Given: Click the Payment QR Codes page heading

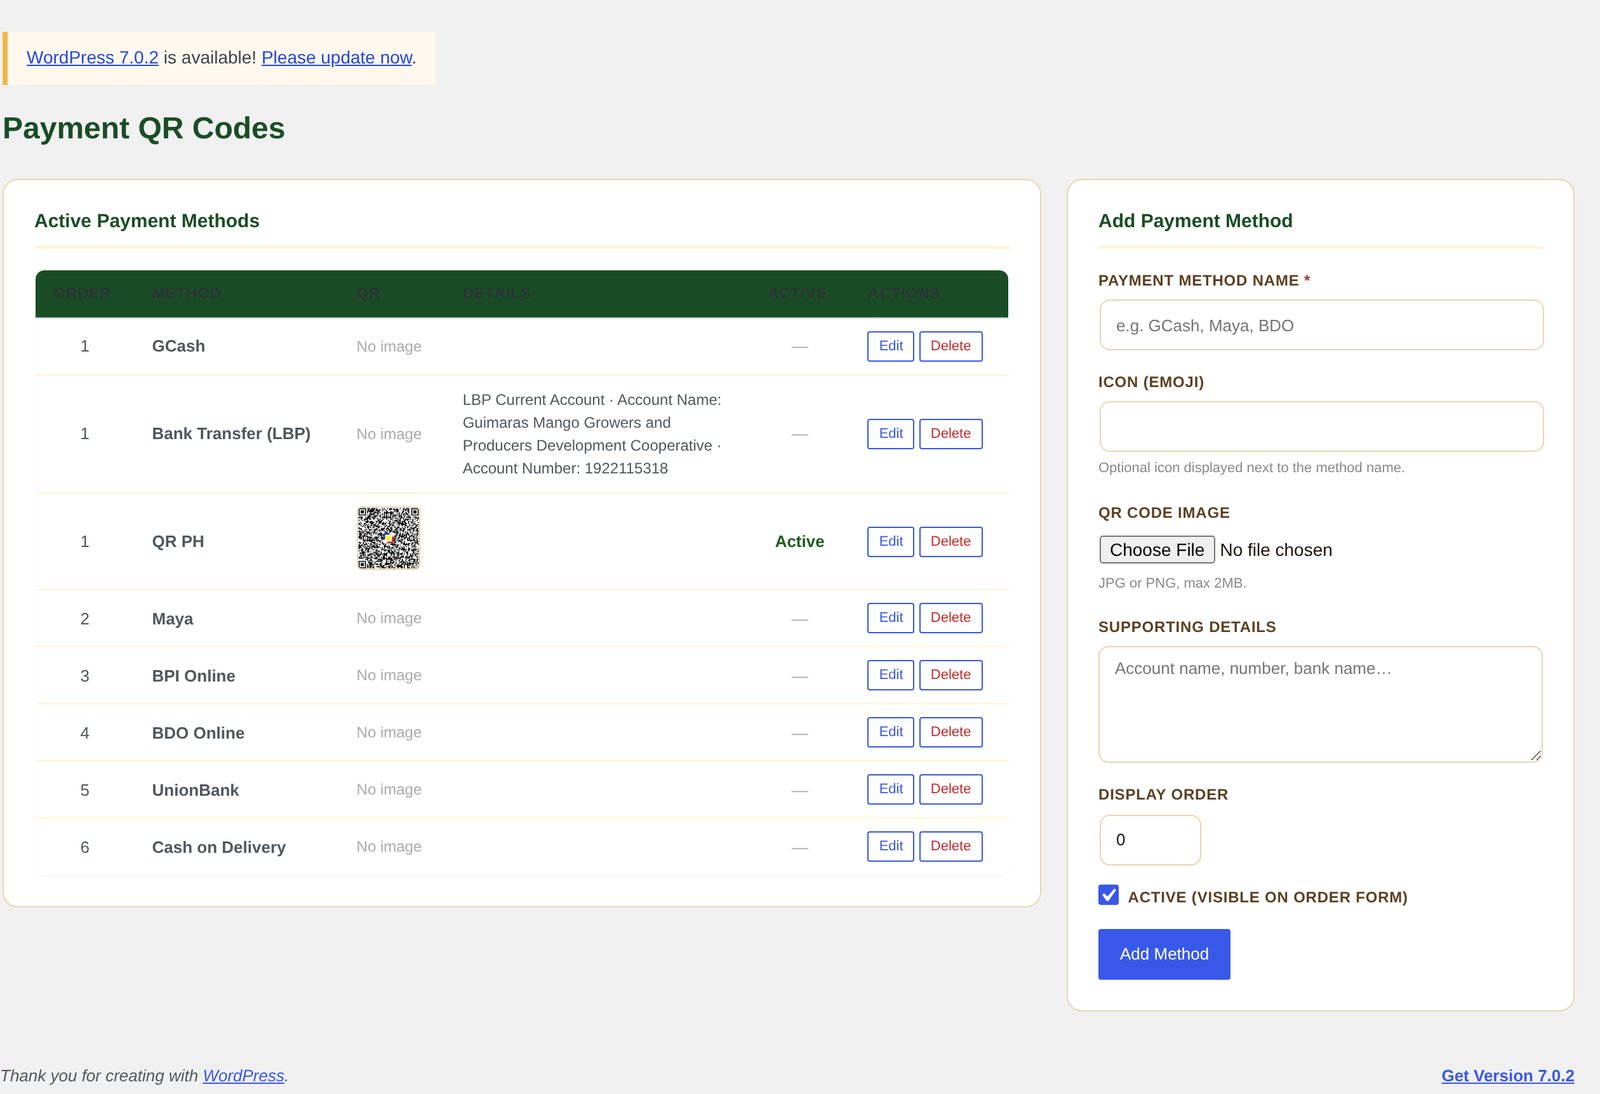Looking at the screenshot, I should pyautogui.click(x=144, y=128).
